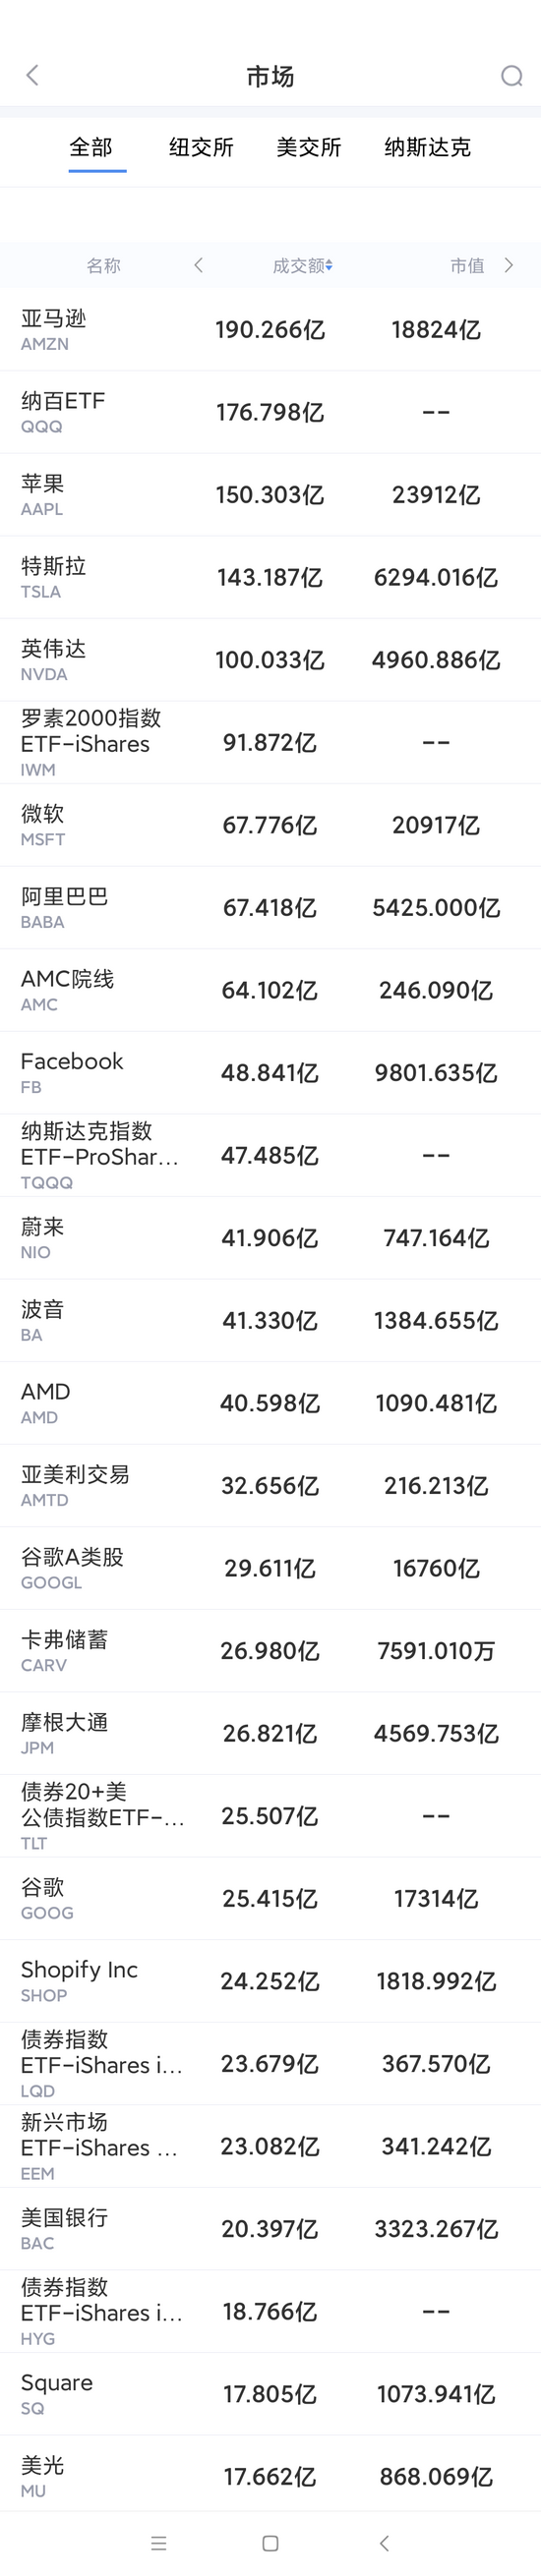Open 亚马逊 AMZN stock row

[x=270, y=329]
